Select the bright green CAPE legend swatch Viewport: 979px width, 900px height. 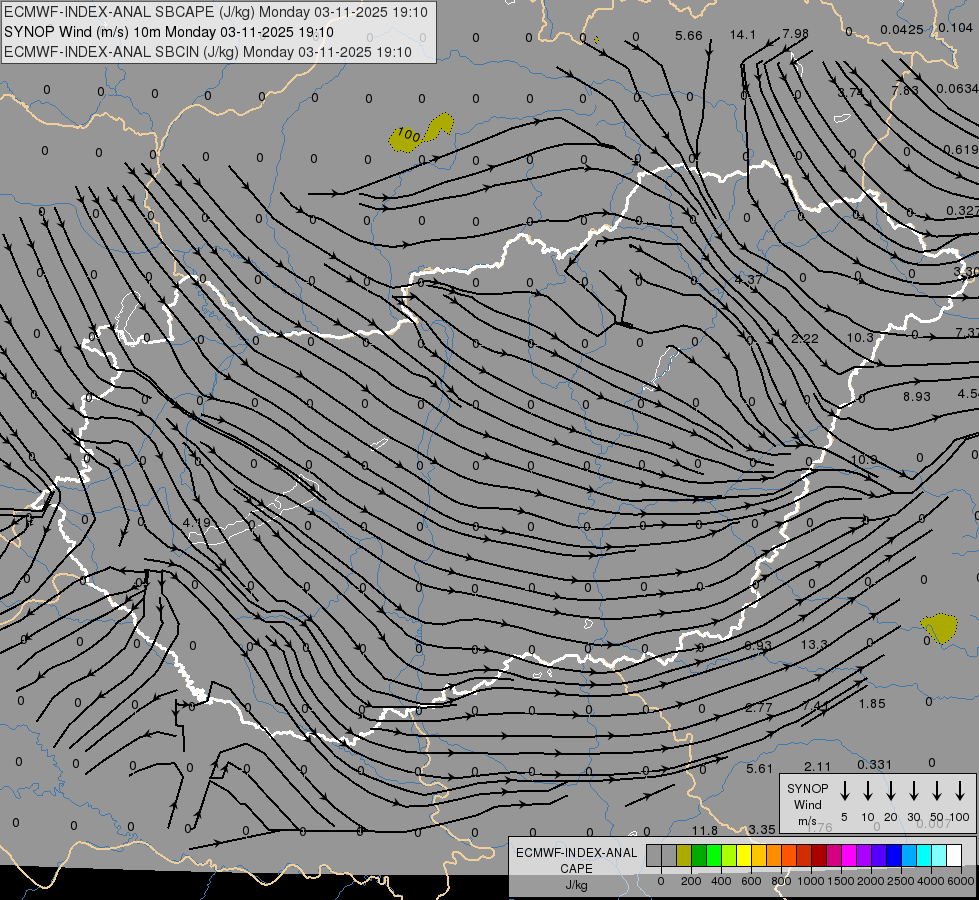click(714, 856)
